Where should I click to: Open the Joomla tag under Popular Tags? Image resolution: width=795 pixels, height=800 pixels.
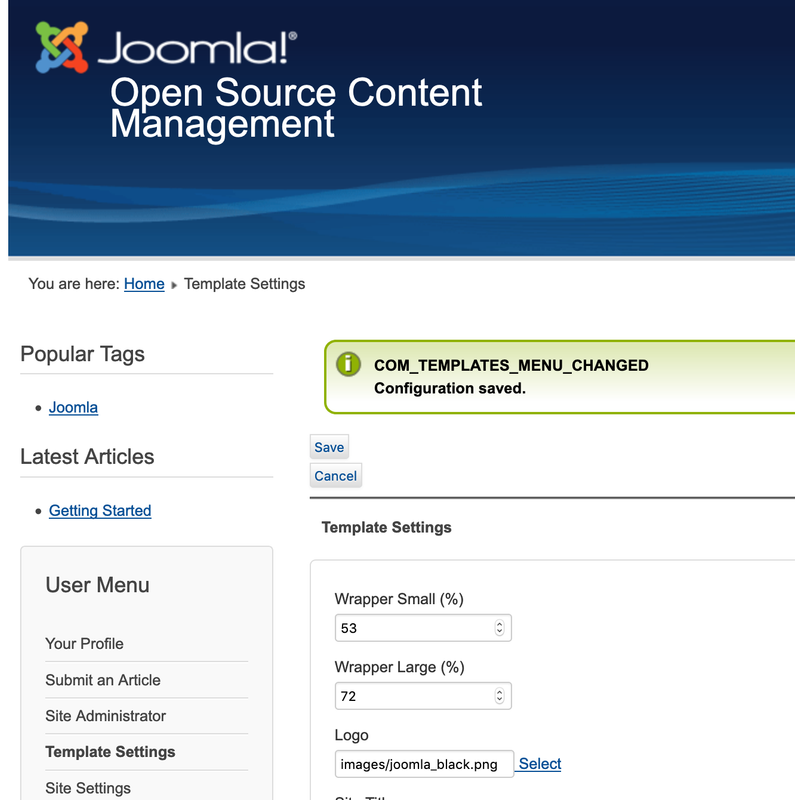73,407
